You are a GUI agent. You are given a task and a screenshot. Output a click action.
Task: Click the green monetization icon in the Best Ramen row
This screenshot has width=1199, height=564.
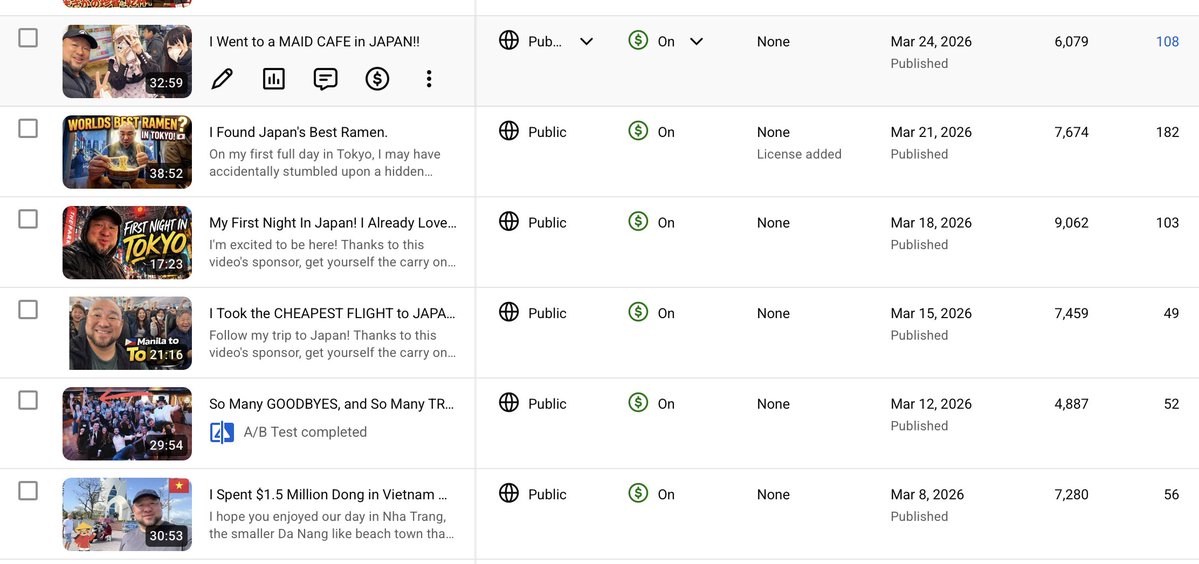coord(638,131)
